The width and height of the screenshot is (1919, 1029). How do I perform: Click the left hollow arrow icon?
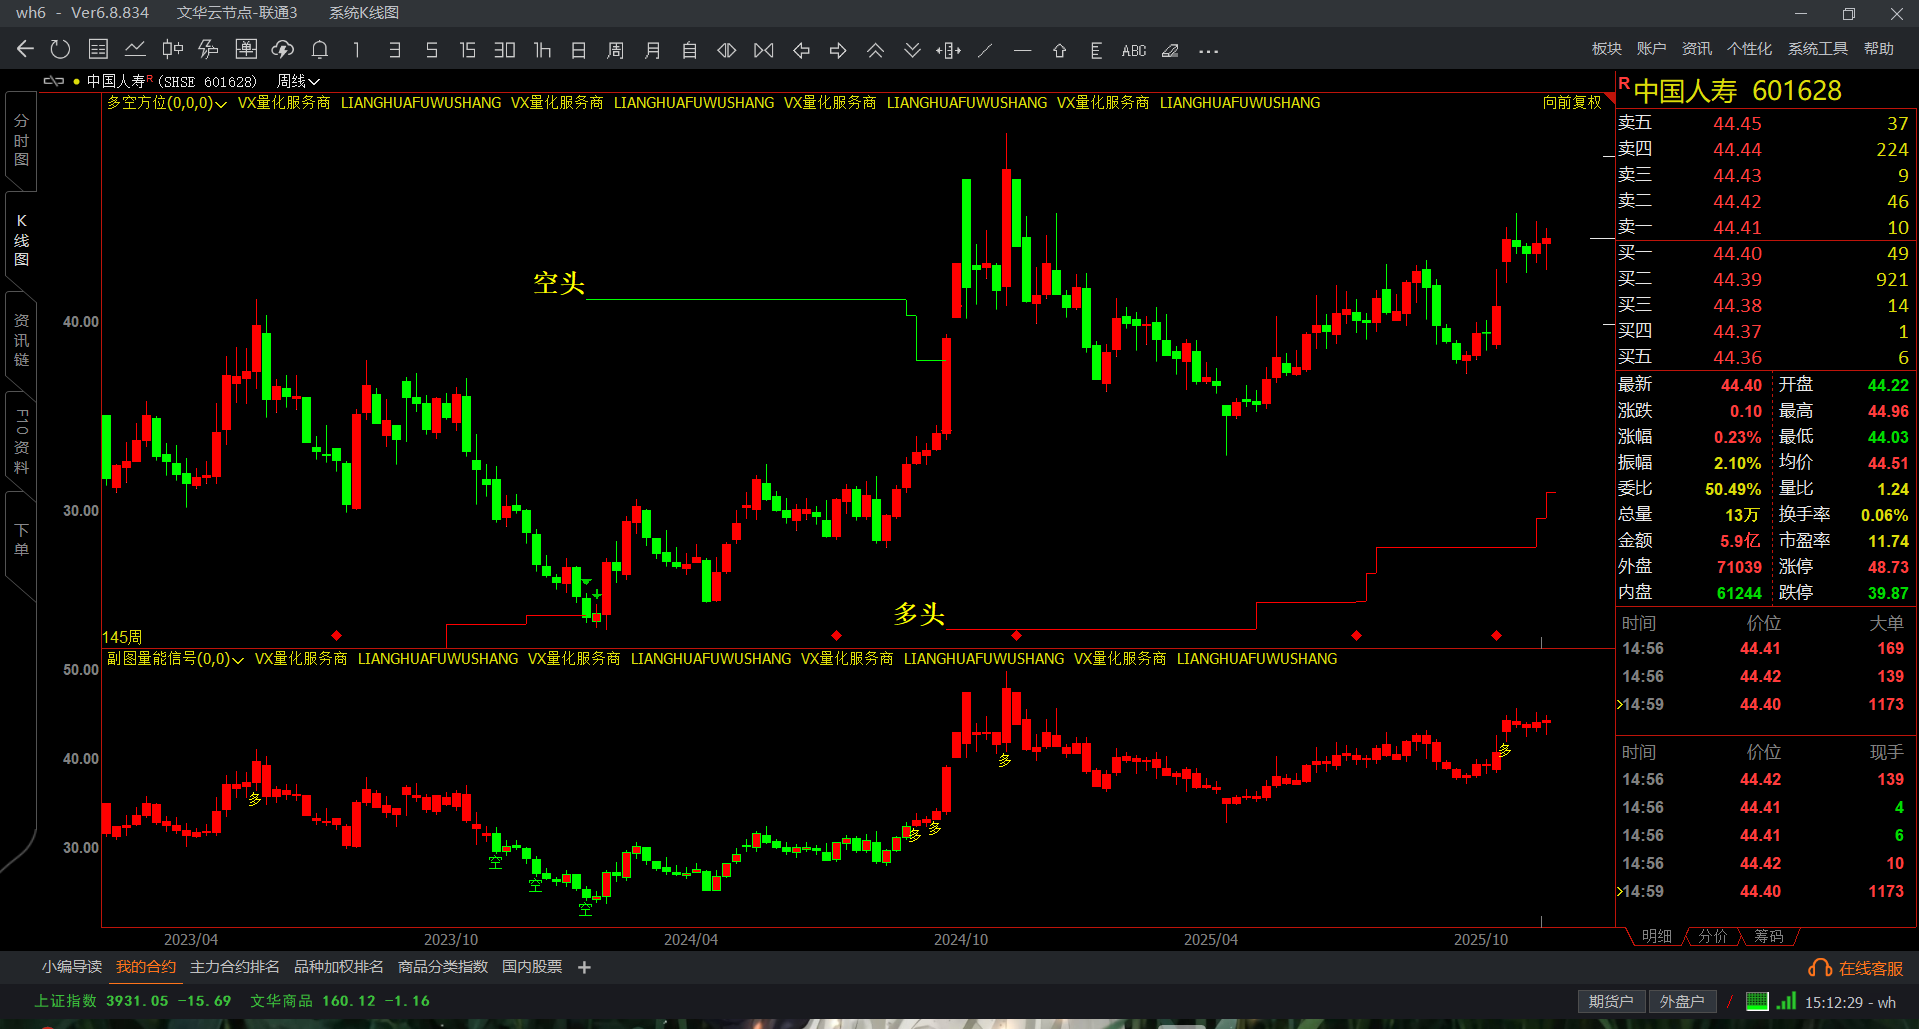pos(801,50)
